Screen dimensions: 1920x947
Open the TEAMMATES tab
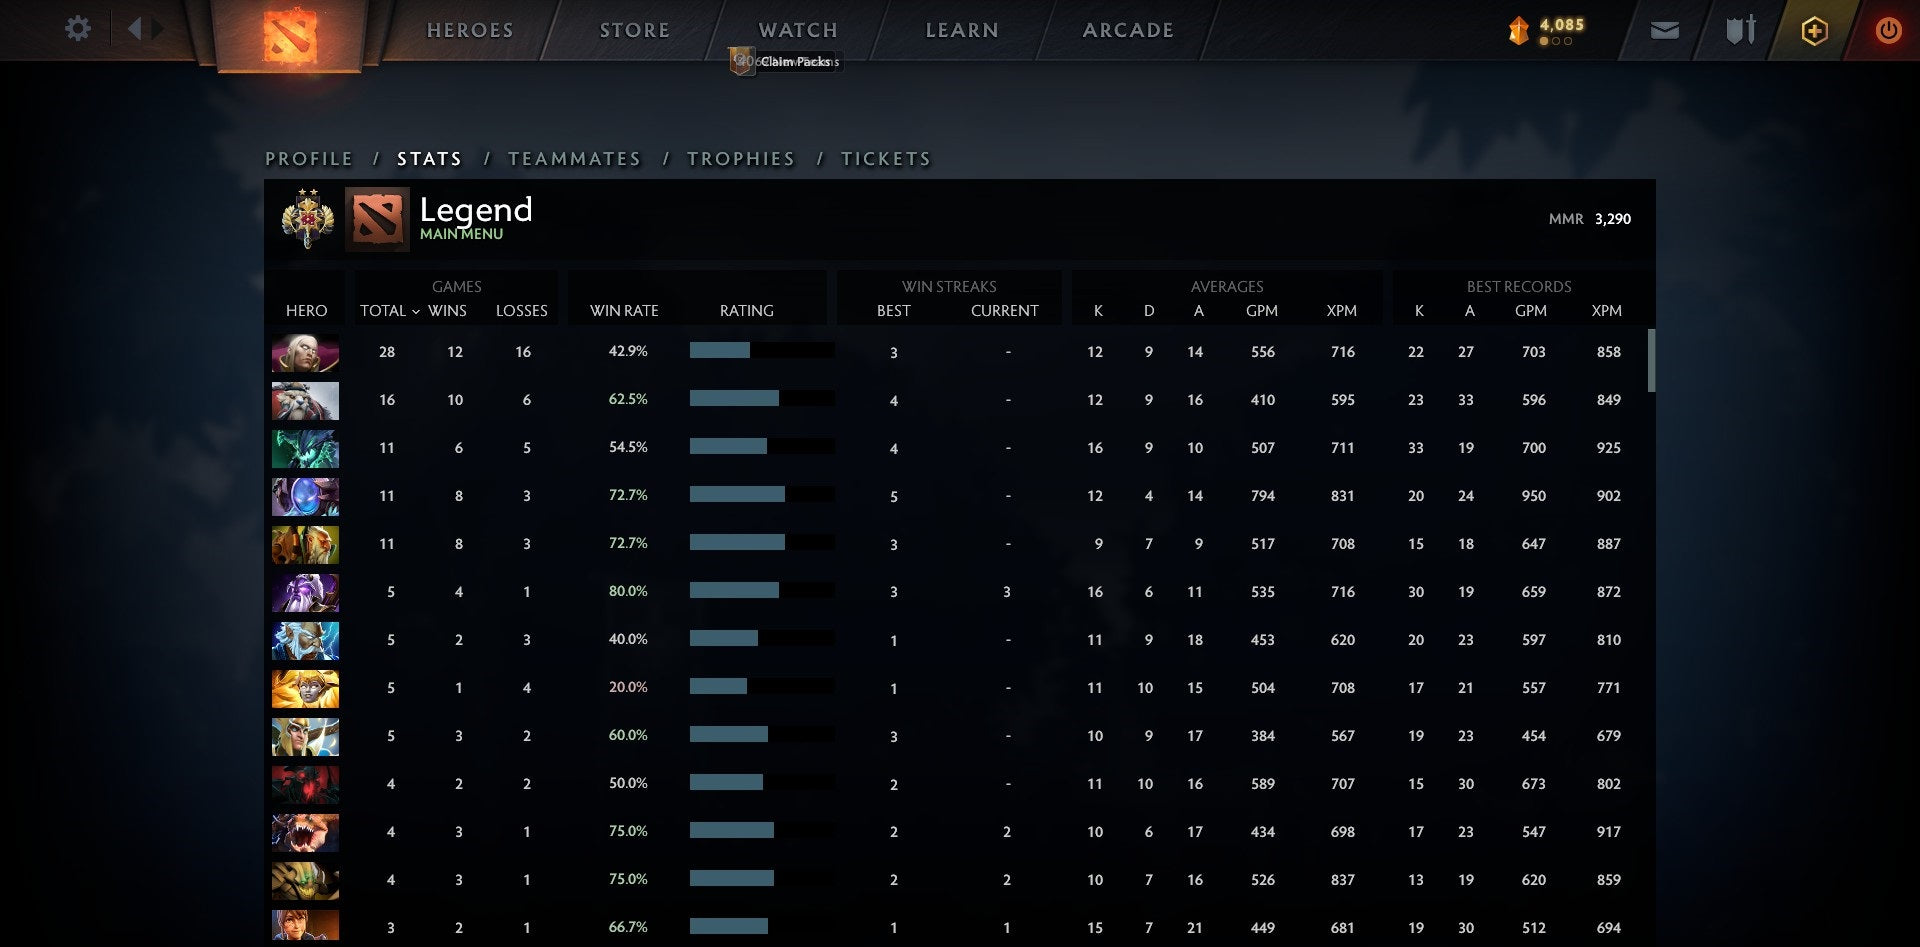click(575, 158)
